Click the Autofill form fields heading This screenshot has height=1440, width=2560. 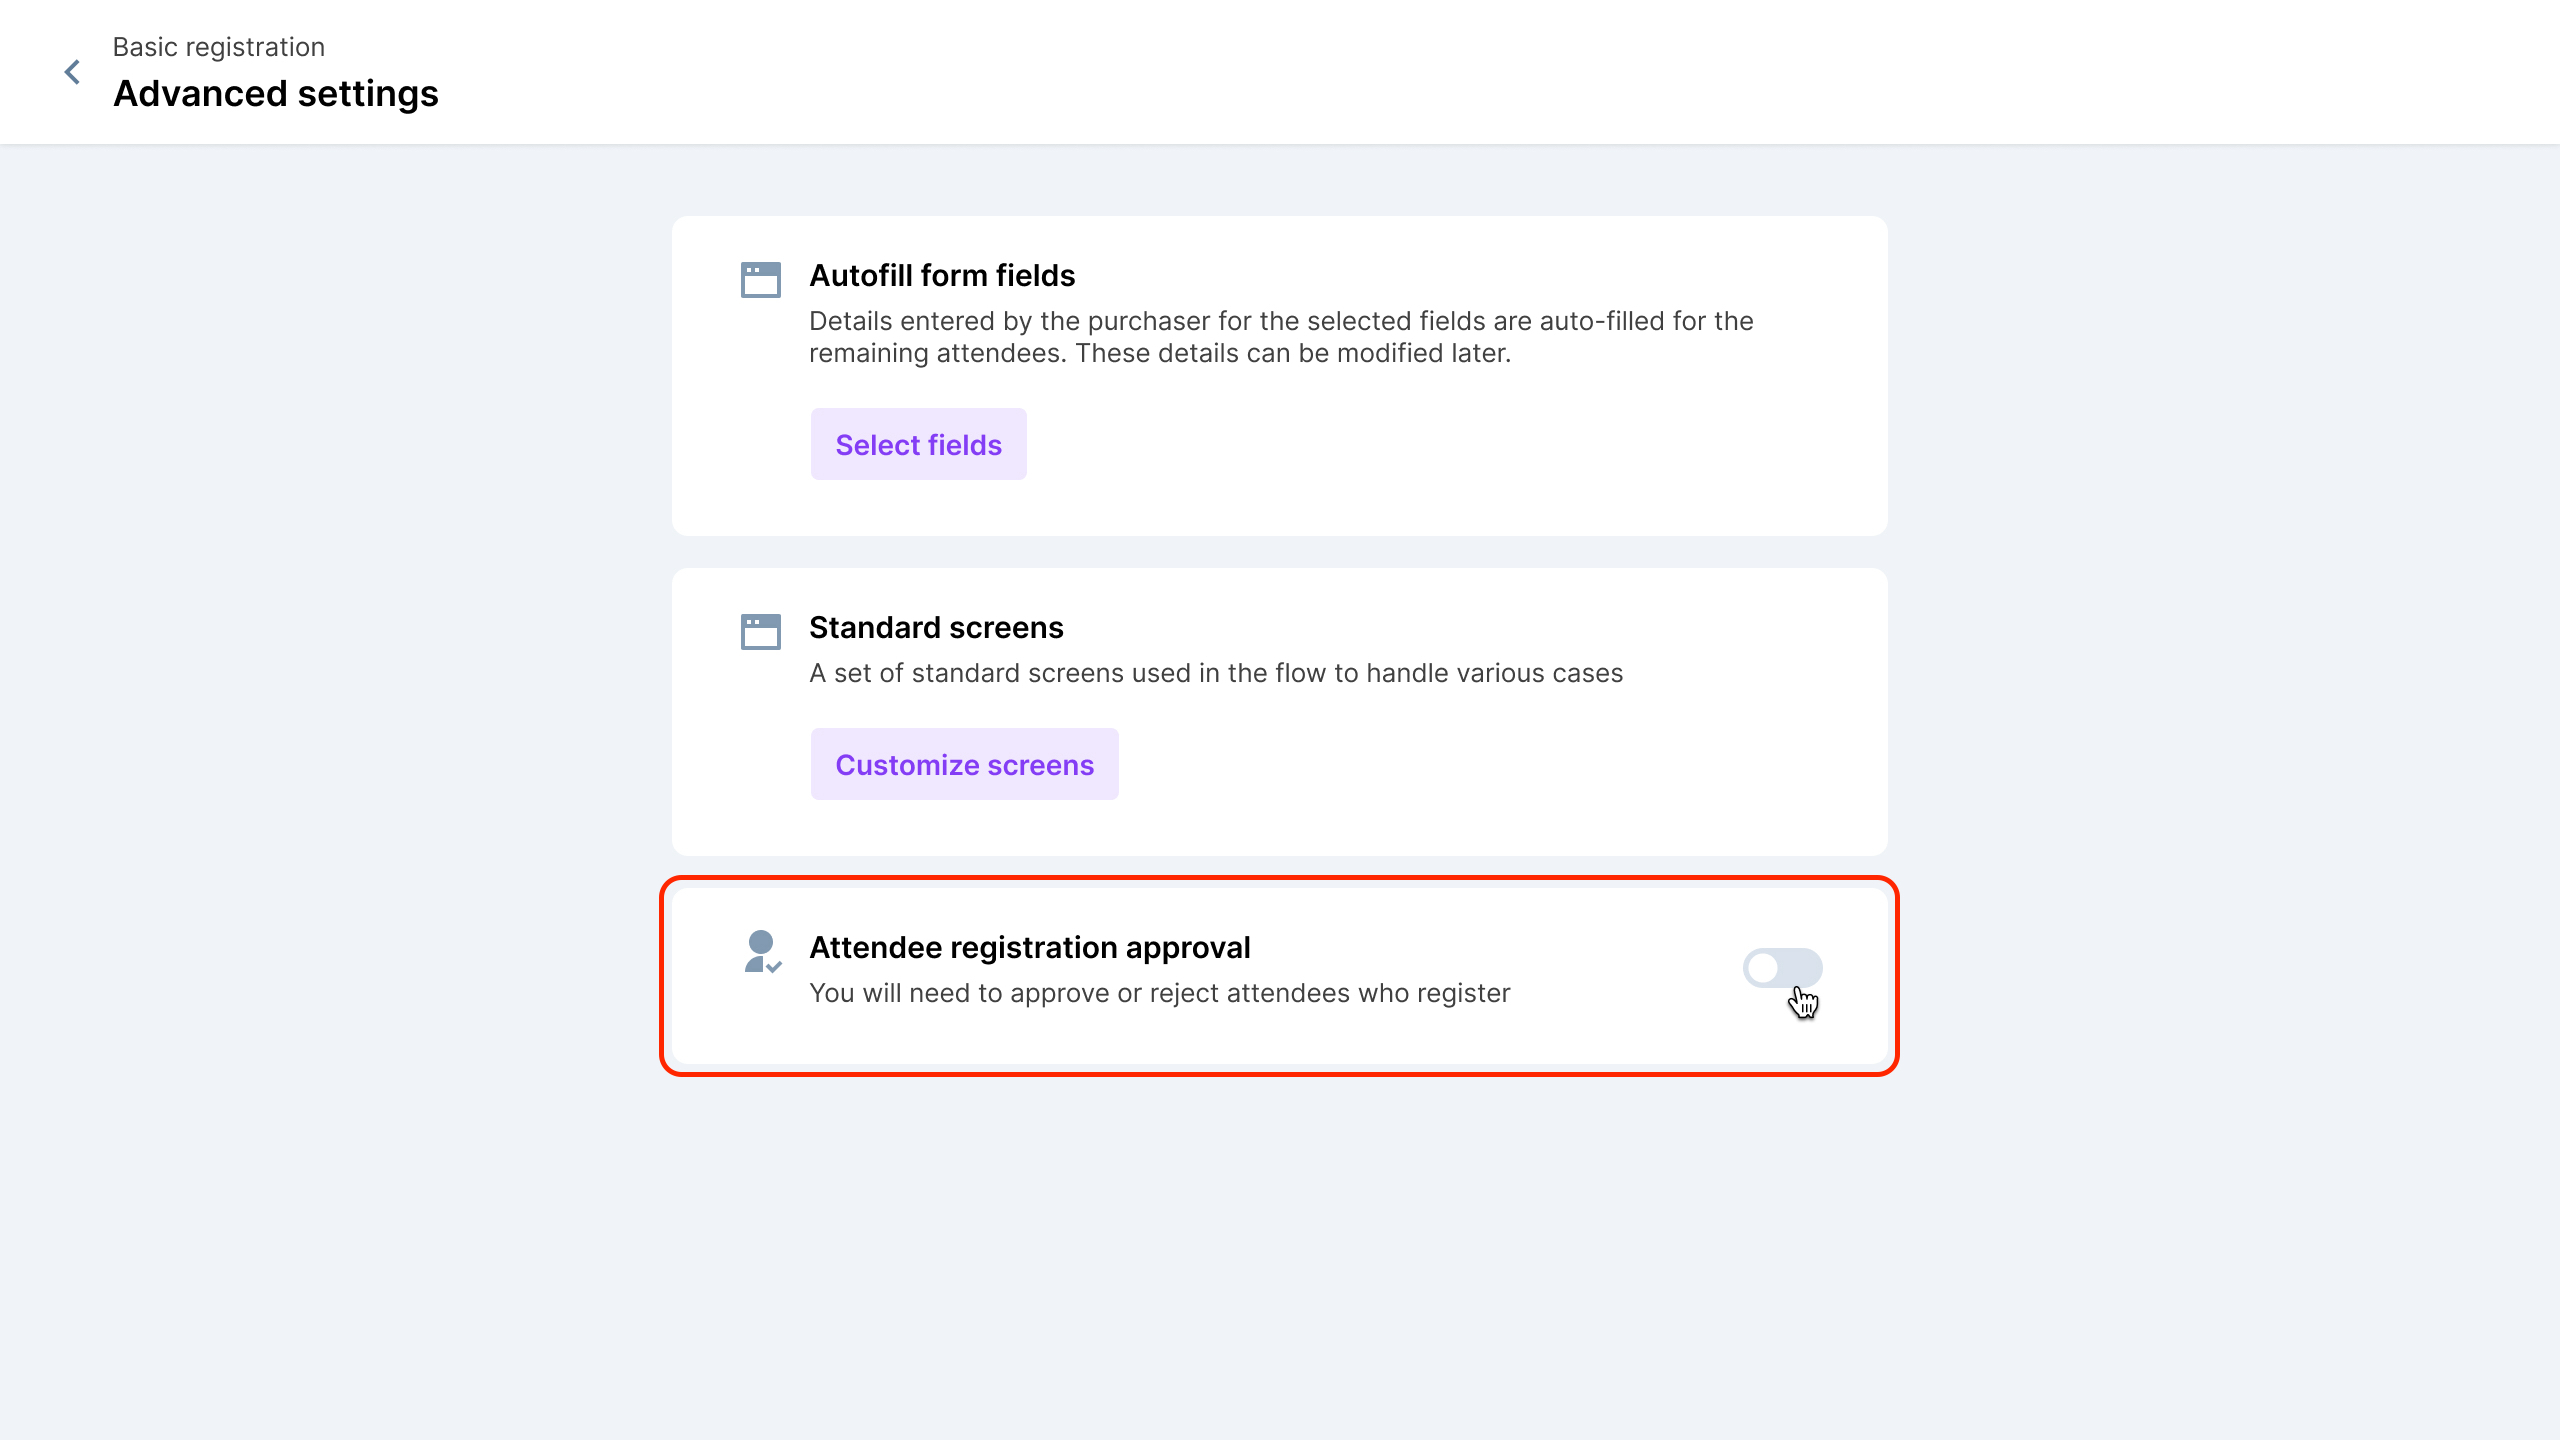click(x=942, y=276)
